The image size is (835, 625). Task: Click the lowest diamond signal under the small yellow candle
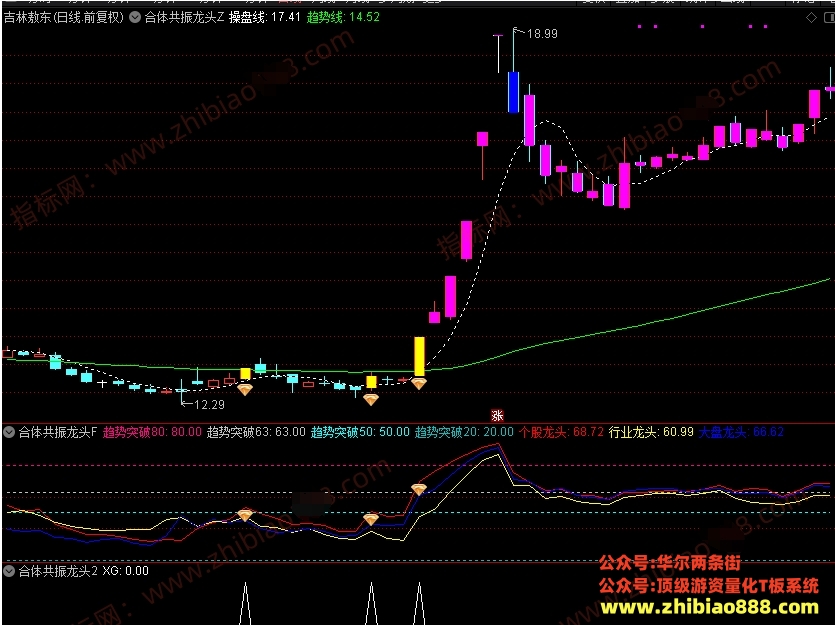[371, 399]
